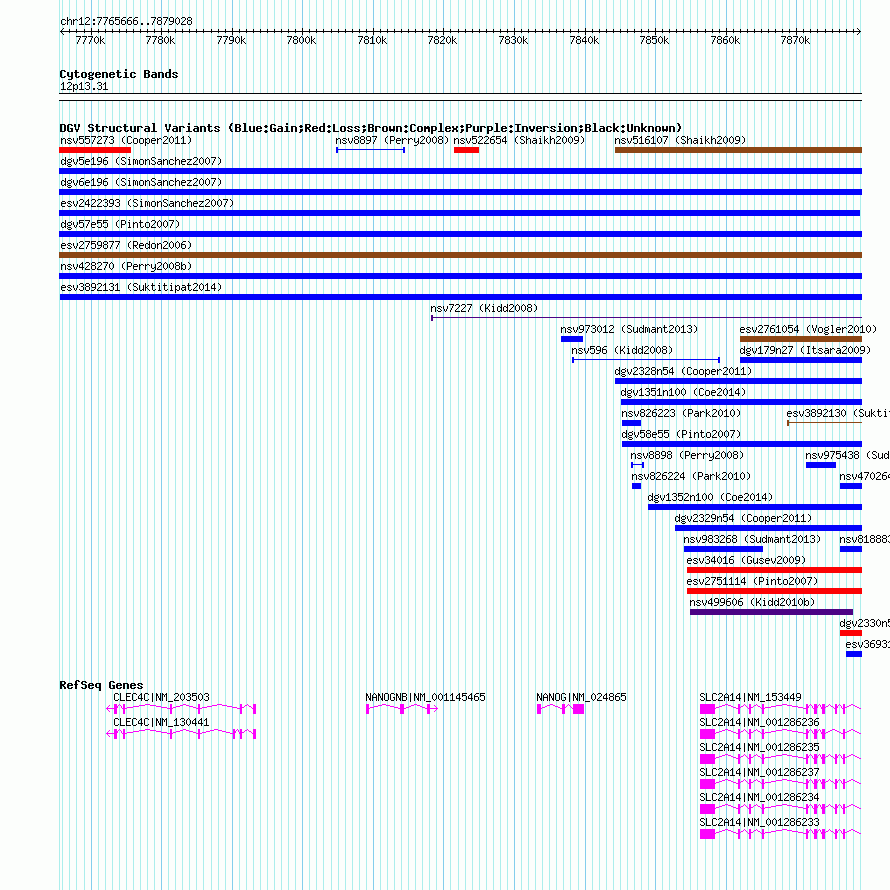Click nsv596 (Kidd2008) label

[622, 350]
